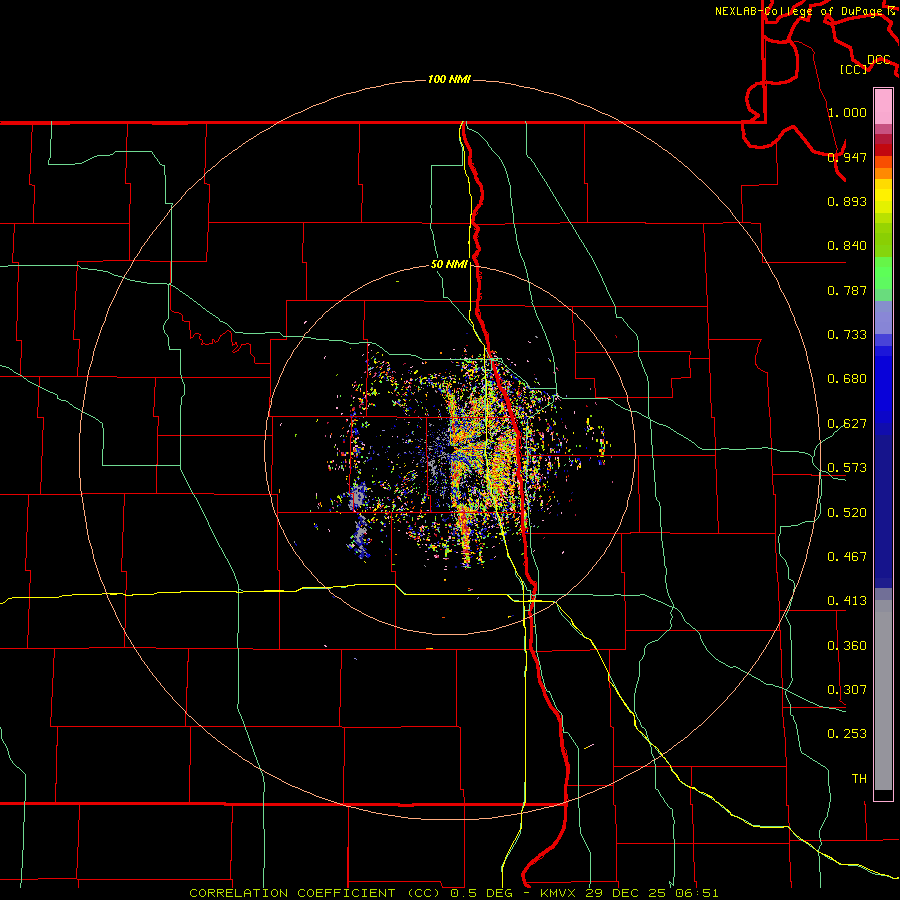Viewport: 900px width, 900px height.
Task: Select the 0.893 scale value
Action: click(847, 201)
